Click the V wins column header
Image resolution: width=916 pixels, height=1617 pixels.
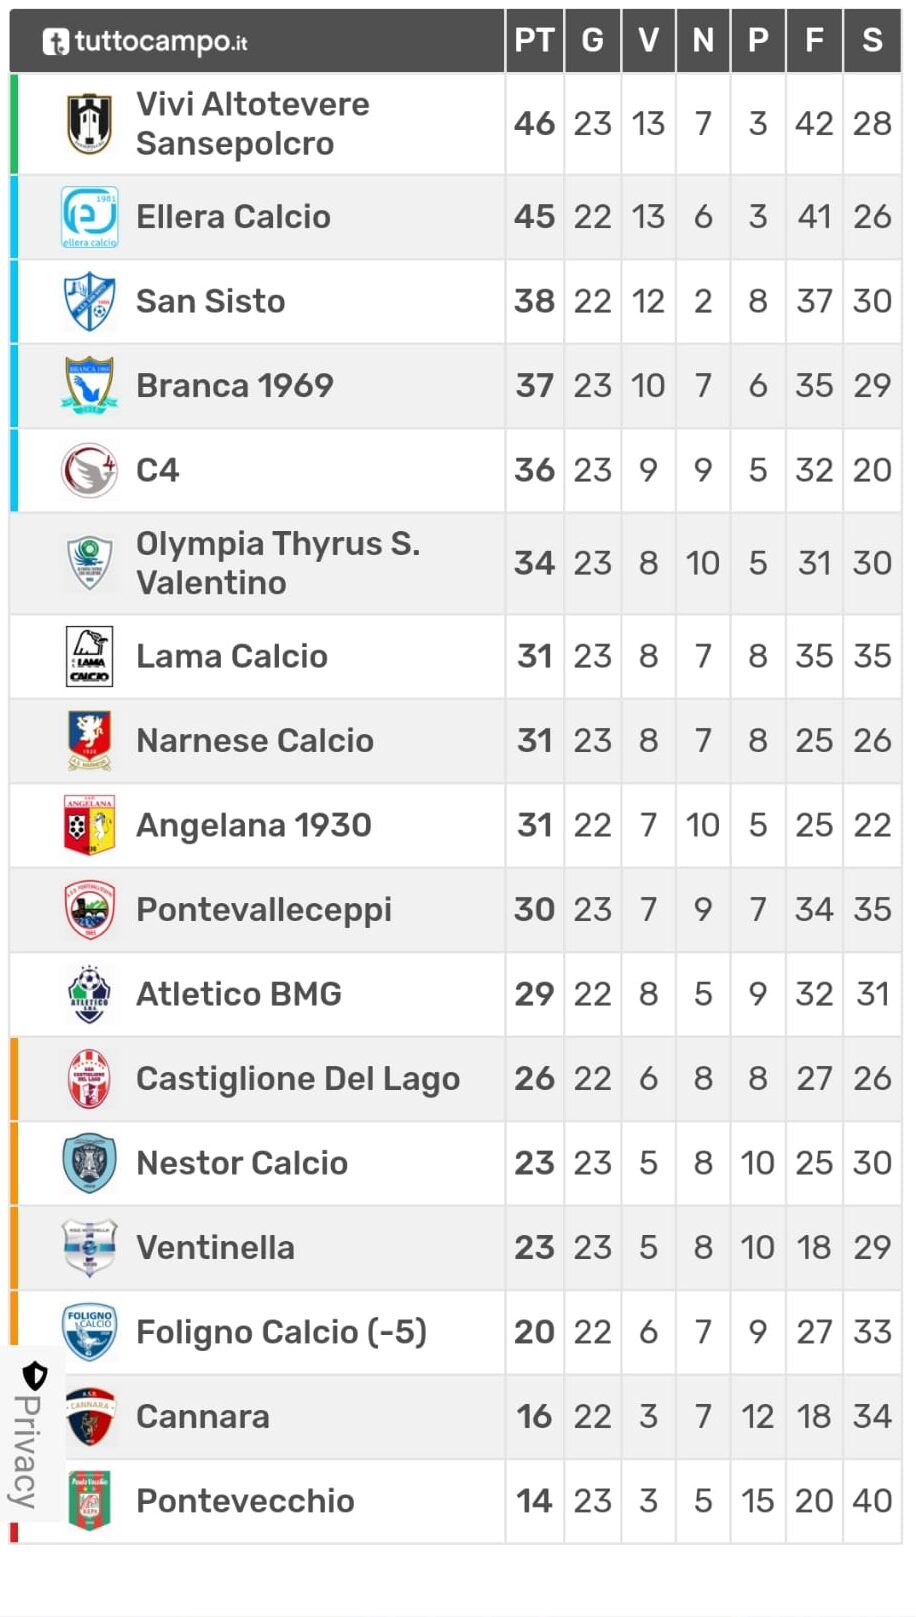tap(648, 41)
